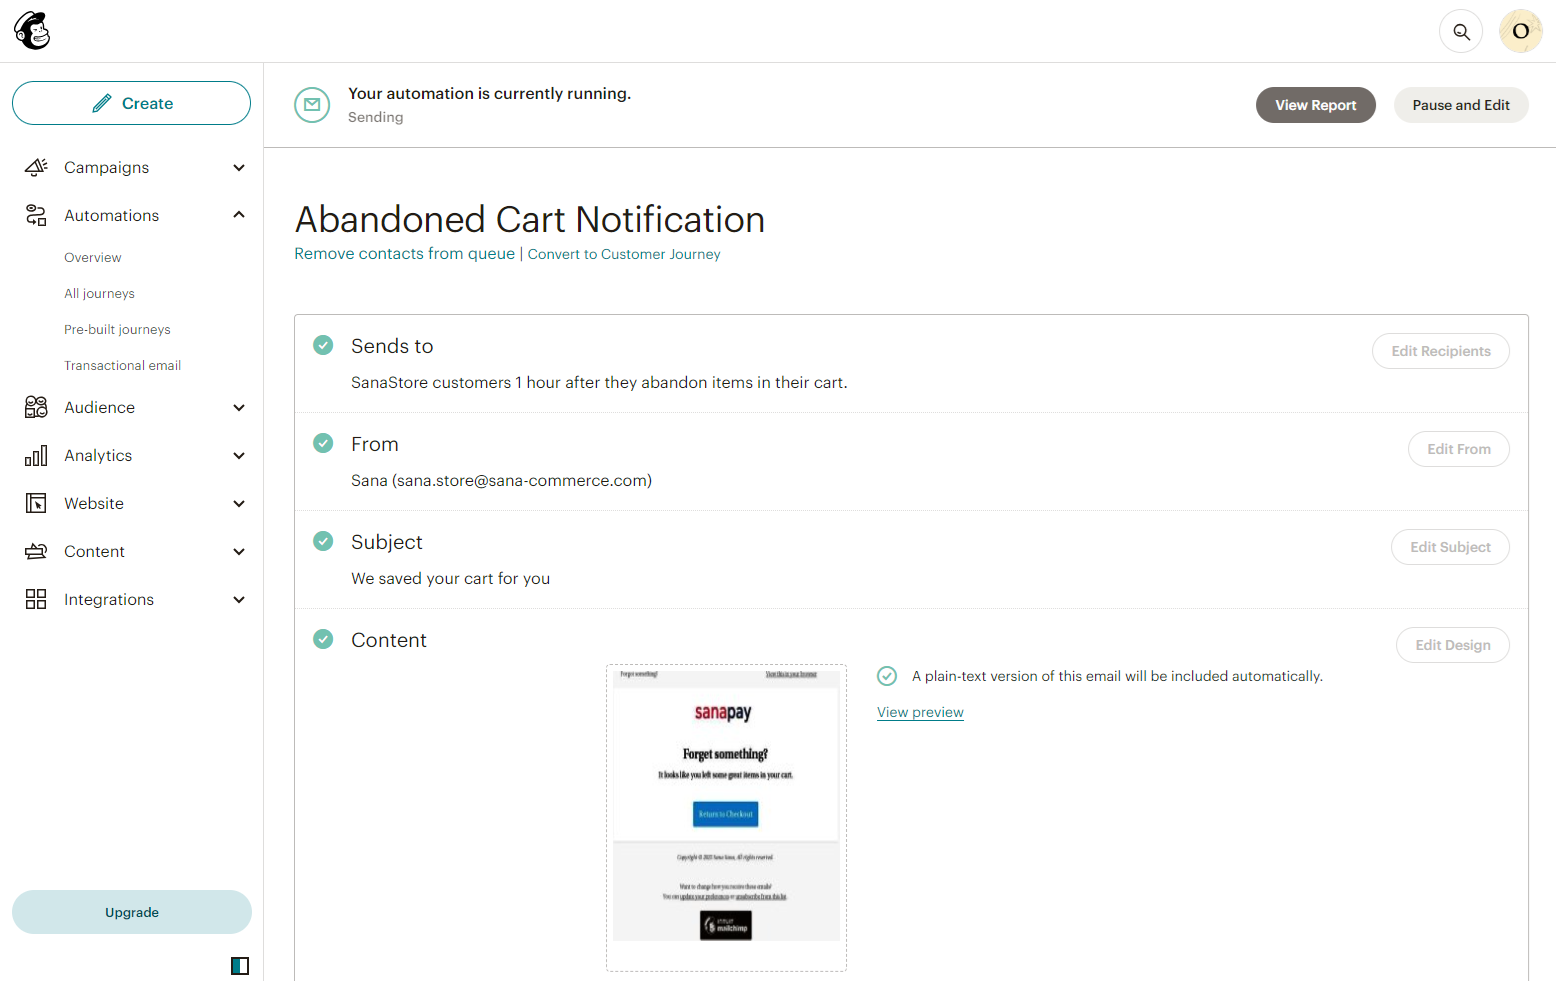Viewport: 1556px width, 981px height.
Task: Click the Sends to green checkmark
Action: pos(323,345)
